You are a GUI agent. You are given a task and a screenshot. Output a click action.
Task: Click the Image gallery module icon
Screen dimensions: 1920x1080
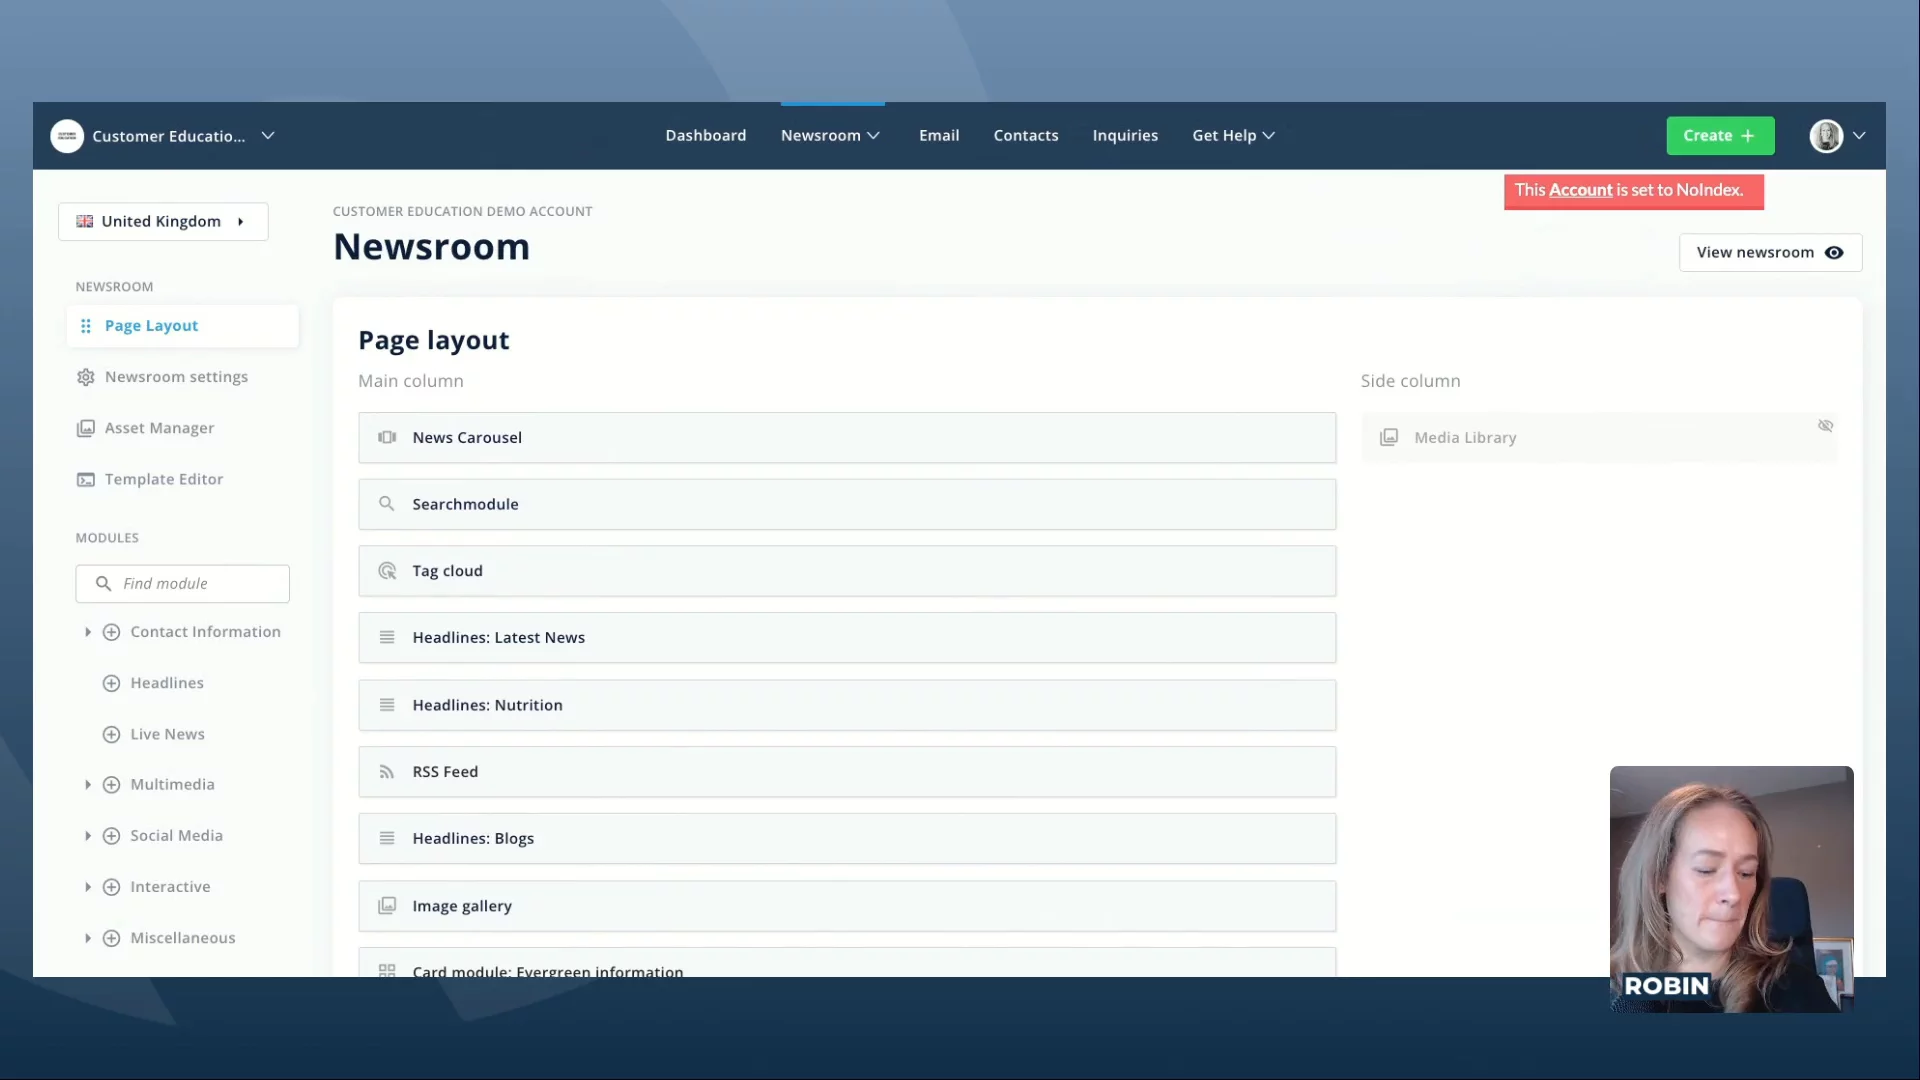[x=387, y=906]
